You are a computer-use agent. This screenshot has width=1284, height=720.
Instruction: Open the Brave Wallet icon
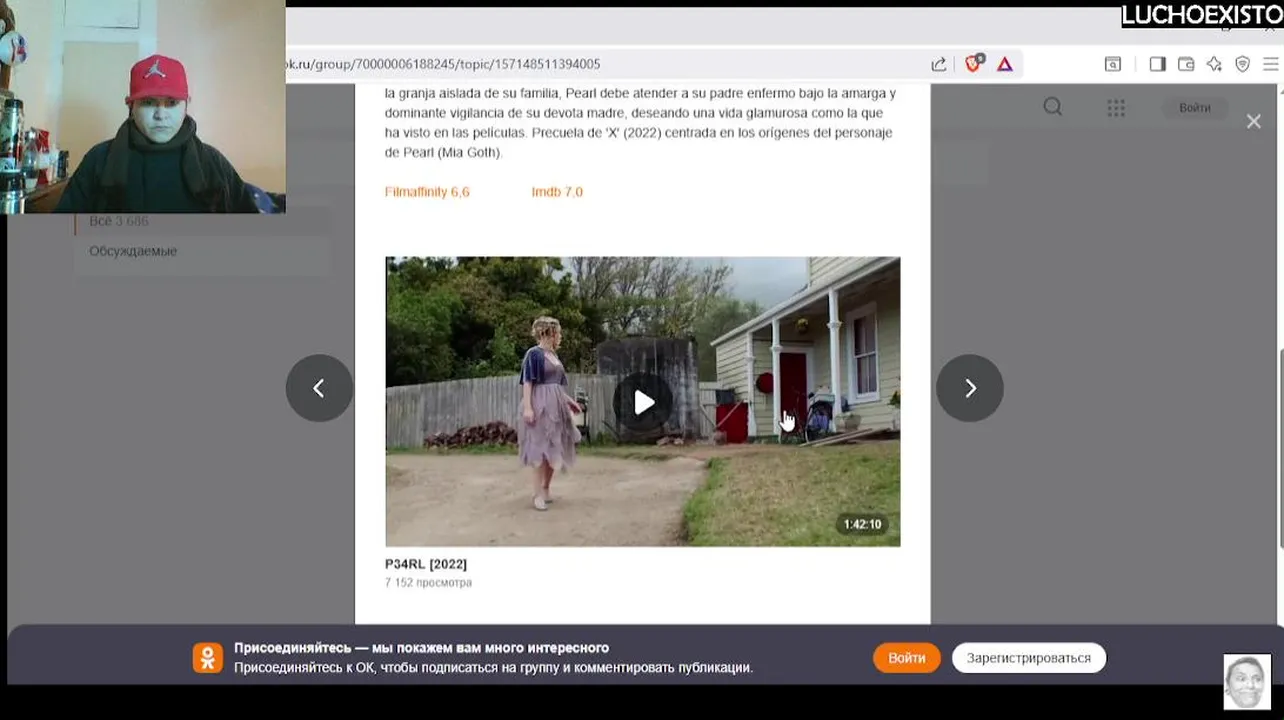point(1186,64)
